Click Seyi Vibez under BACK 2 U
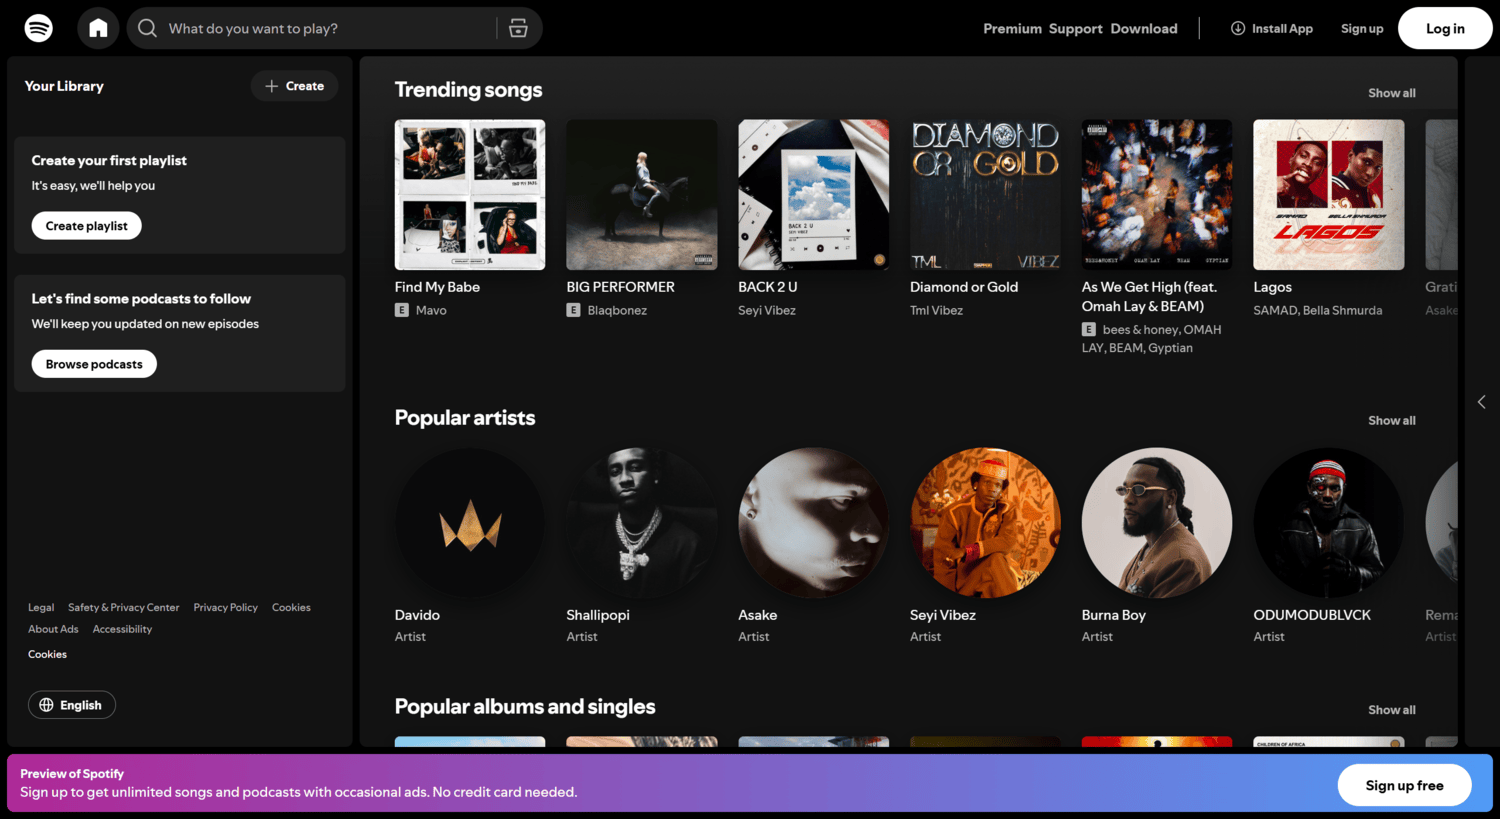The image size is (1500, 819). point(767,310)
